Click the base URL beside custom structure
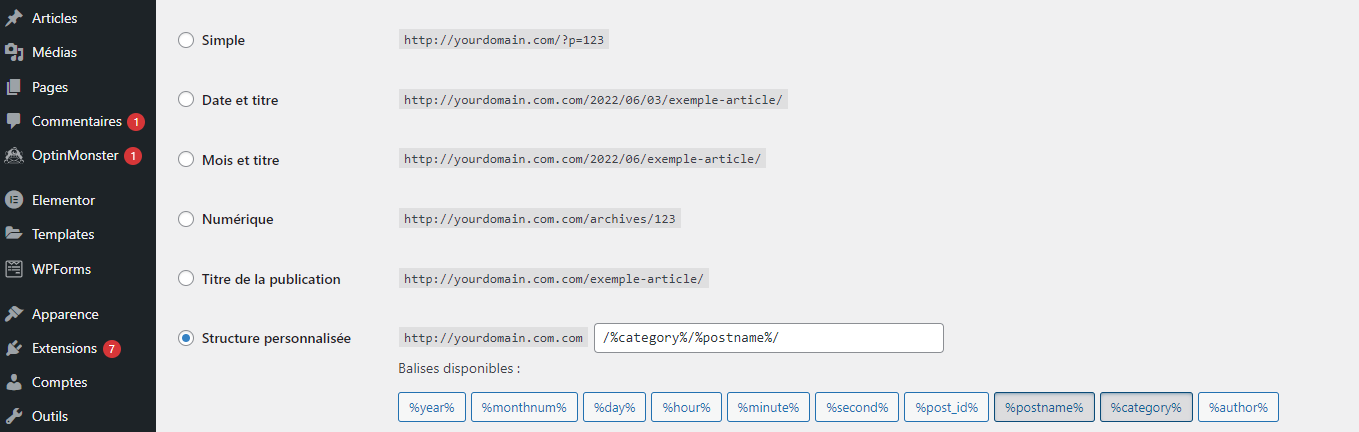 click(494, 338)
